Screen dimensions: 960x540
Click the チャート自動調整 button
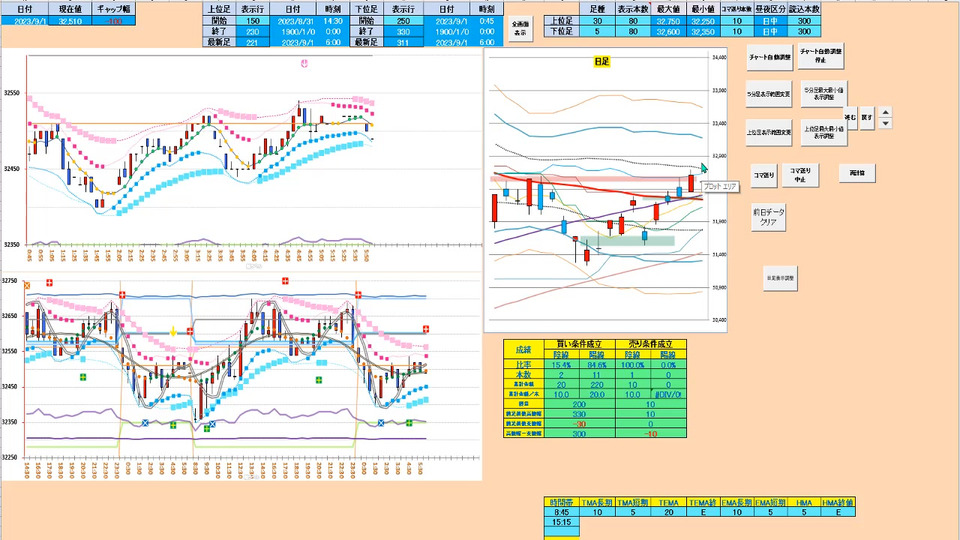coord(770,57)
